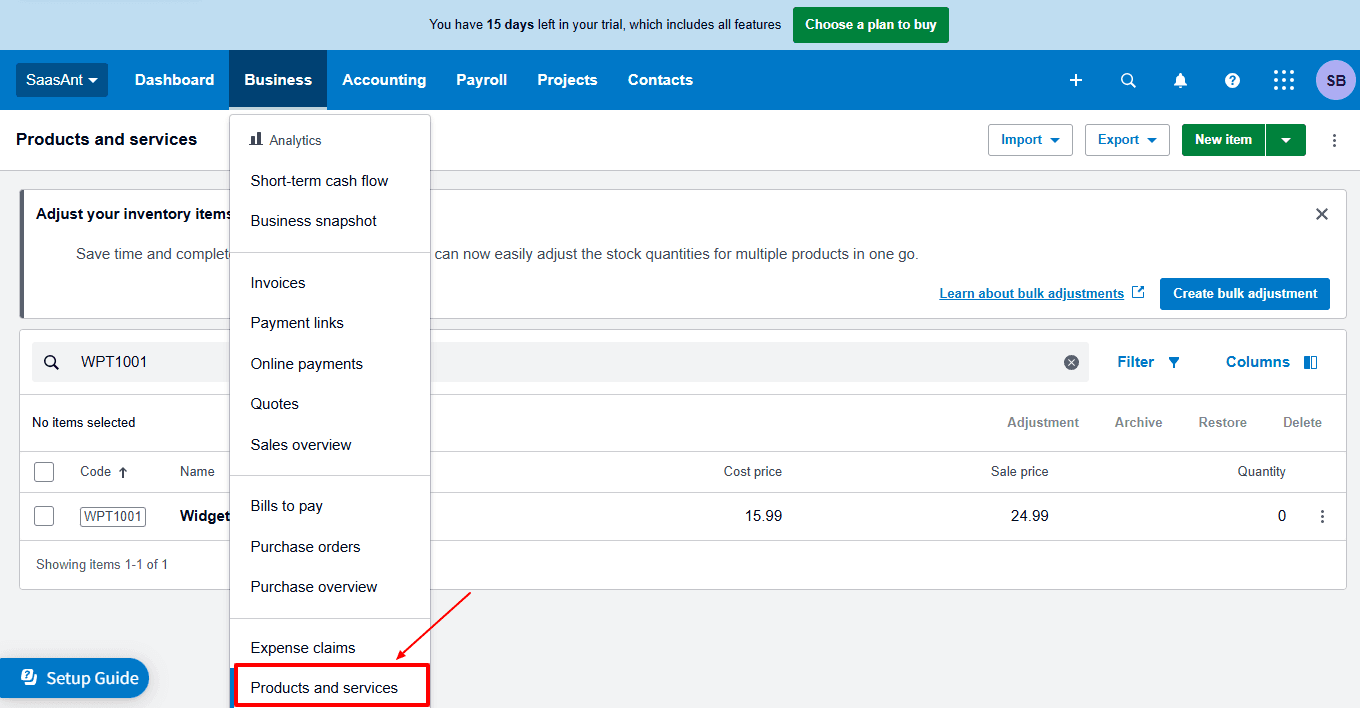Image resolution: width=1360 pixels, height=708 pixels.
Task: Open search with the magnifier icon
Action: pyautogui.click(x=1128, y=80)
